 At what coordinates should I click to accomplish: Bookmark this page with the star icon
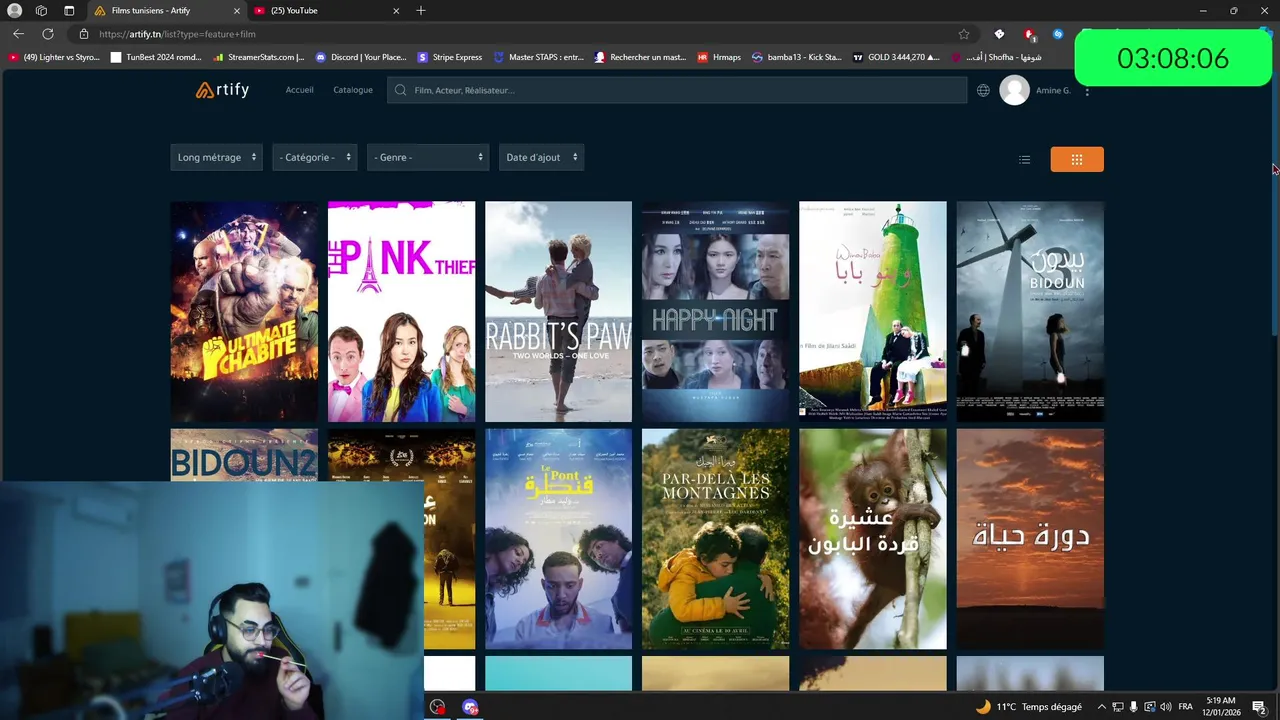pos(964,34)
